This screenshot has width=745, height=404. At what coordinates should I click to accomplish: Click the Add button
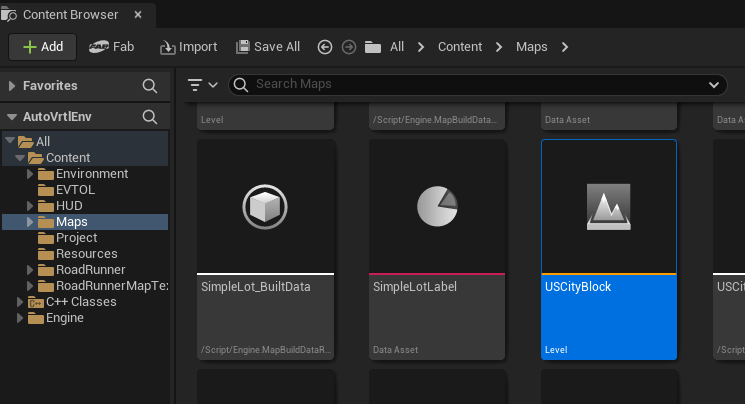[43, 47]
